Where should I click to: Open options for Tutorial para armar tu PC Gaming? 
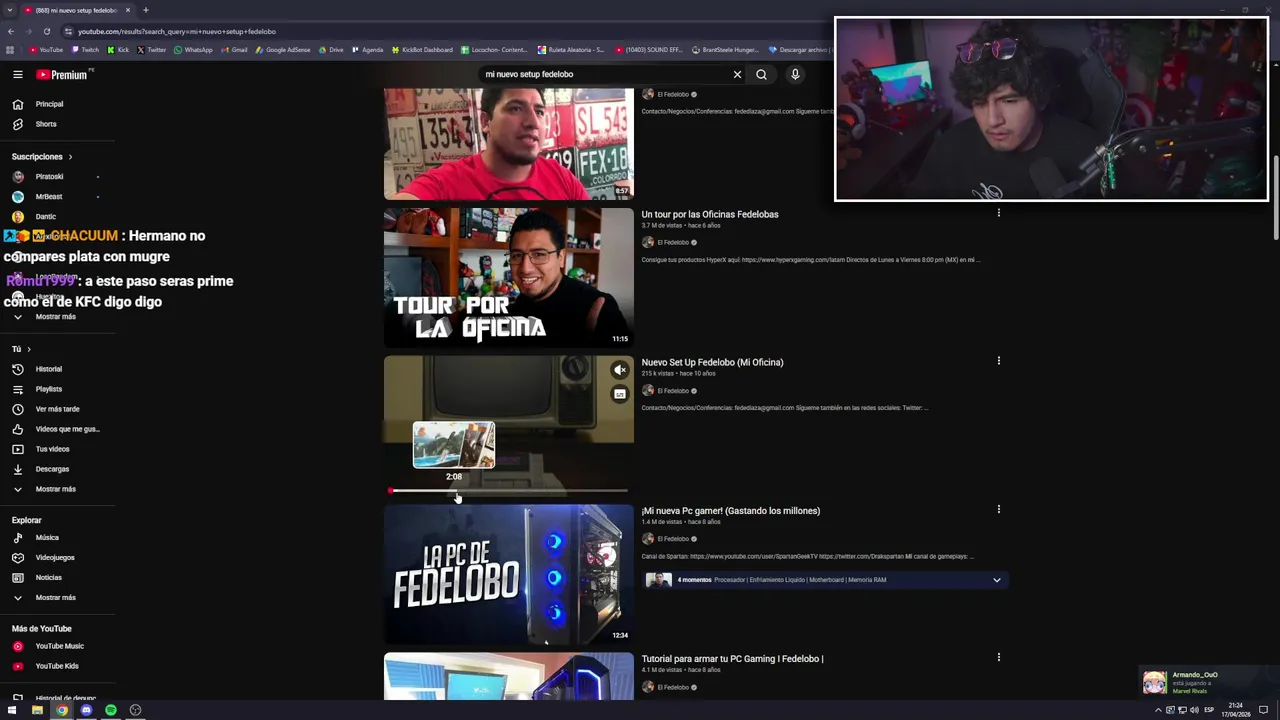pyautogui.click(x=998, y=657)
